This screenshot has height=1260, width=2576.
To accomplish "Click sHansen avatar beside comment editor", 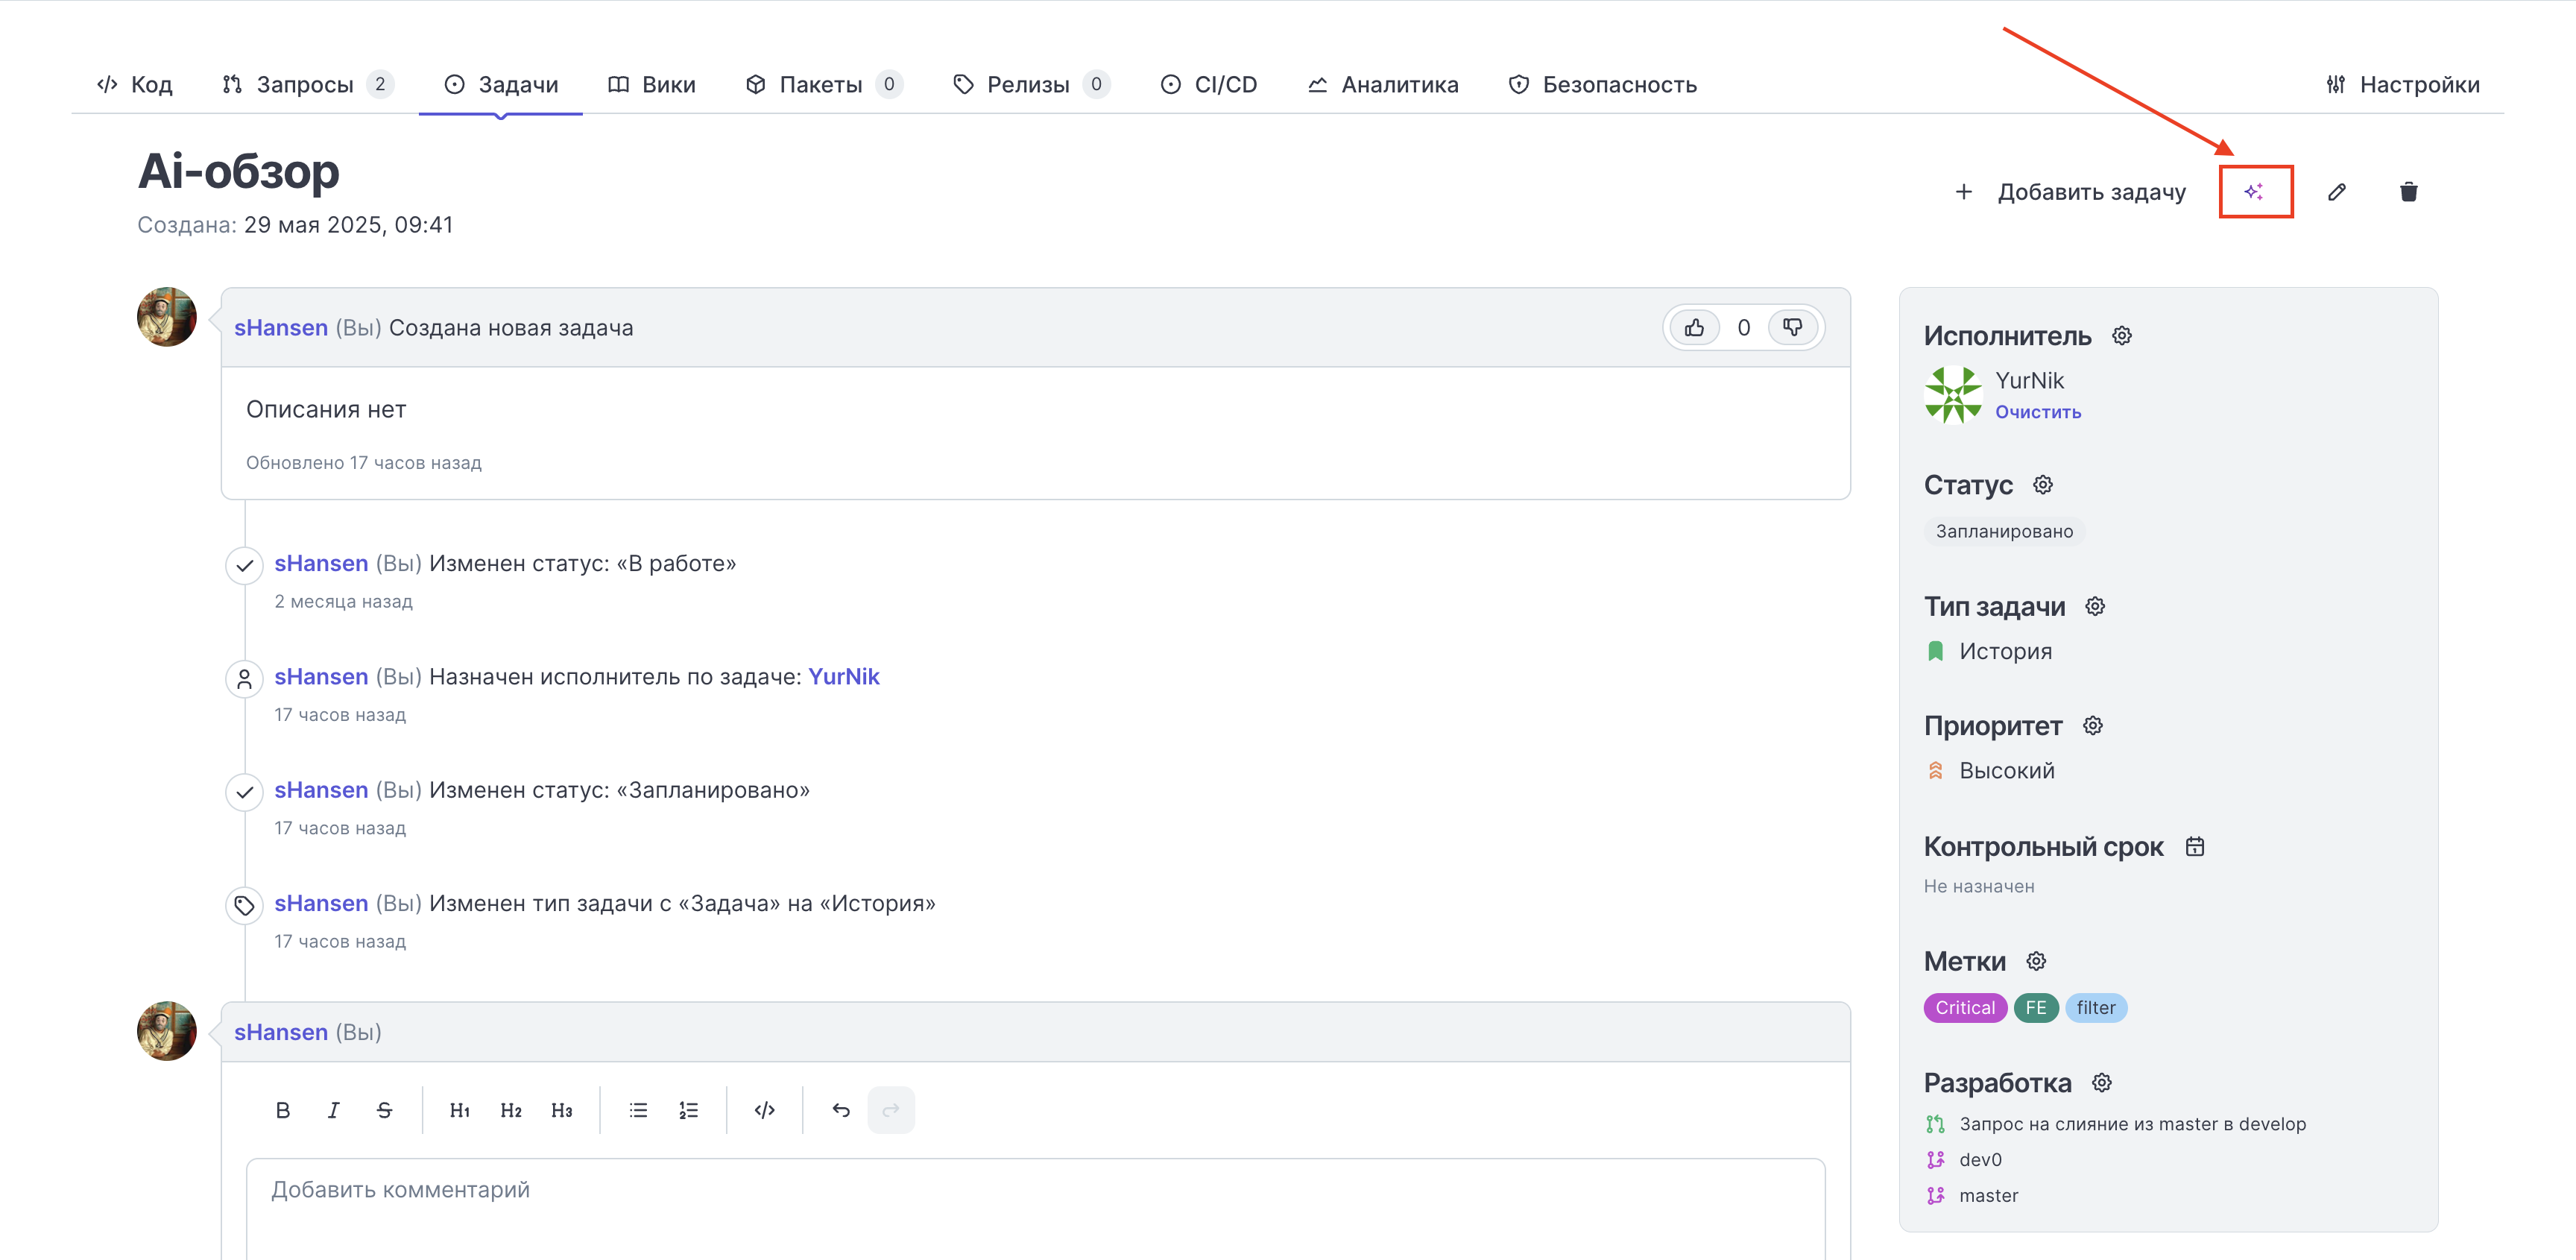I will tap(167, 1031).
